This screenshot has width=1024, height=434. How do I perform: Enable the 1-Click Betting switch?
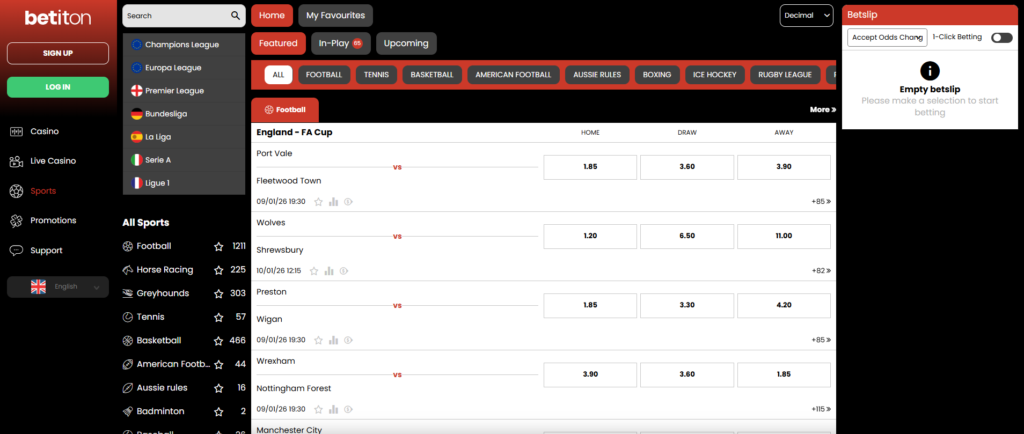click(1001, 37)
